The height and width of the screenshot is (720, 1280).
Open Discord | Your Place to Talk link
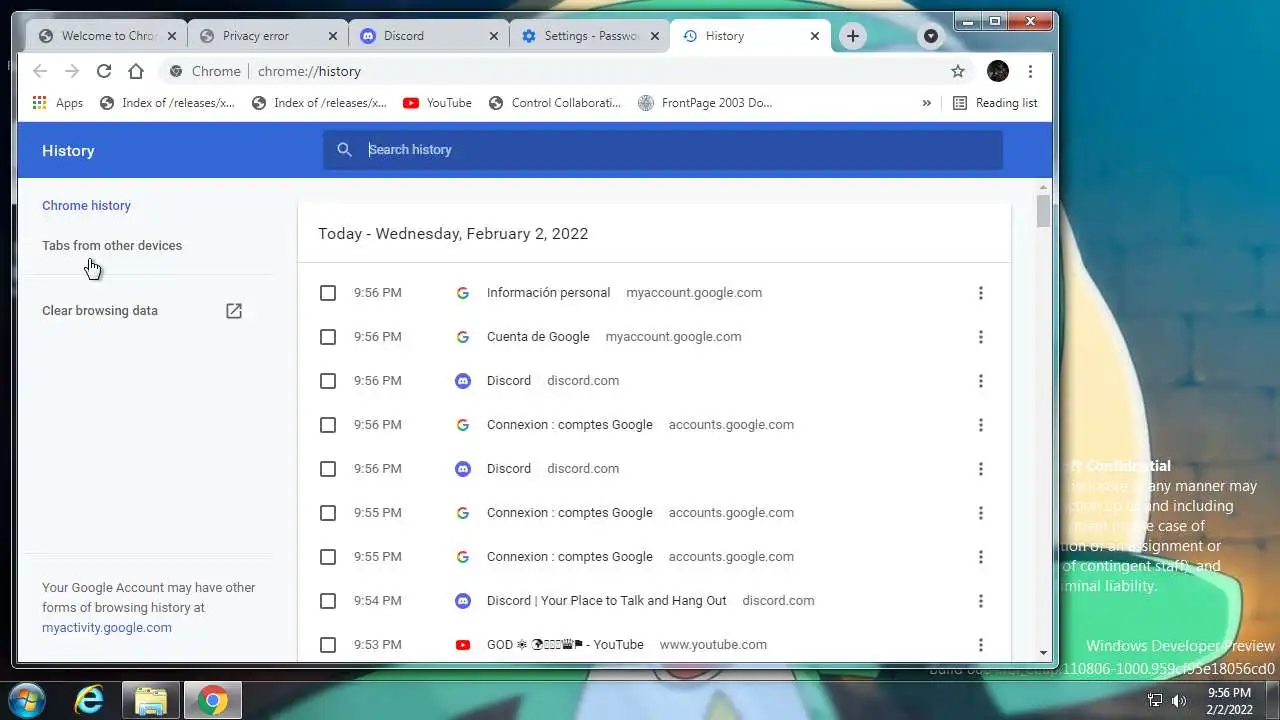pyautogui.click(x=607, y=601)
